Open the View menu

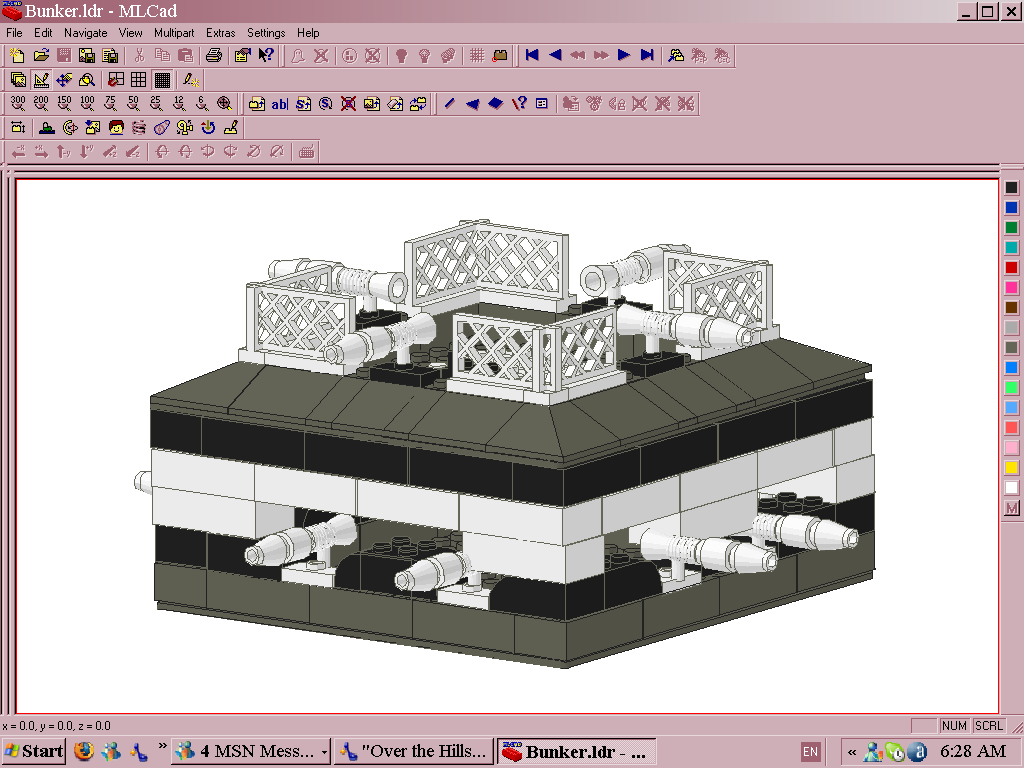pos(130,33)
